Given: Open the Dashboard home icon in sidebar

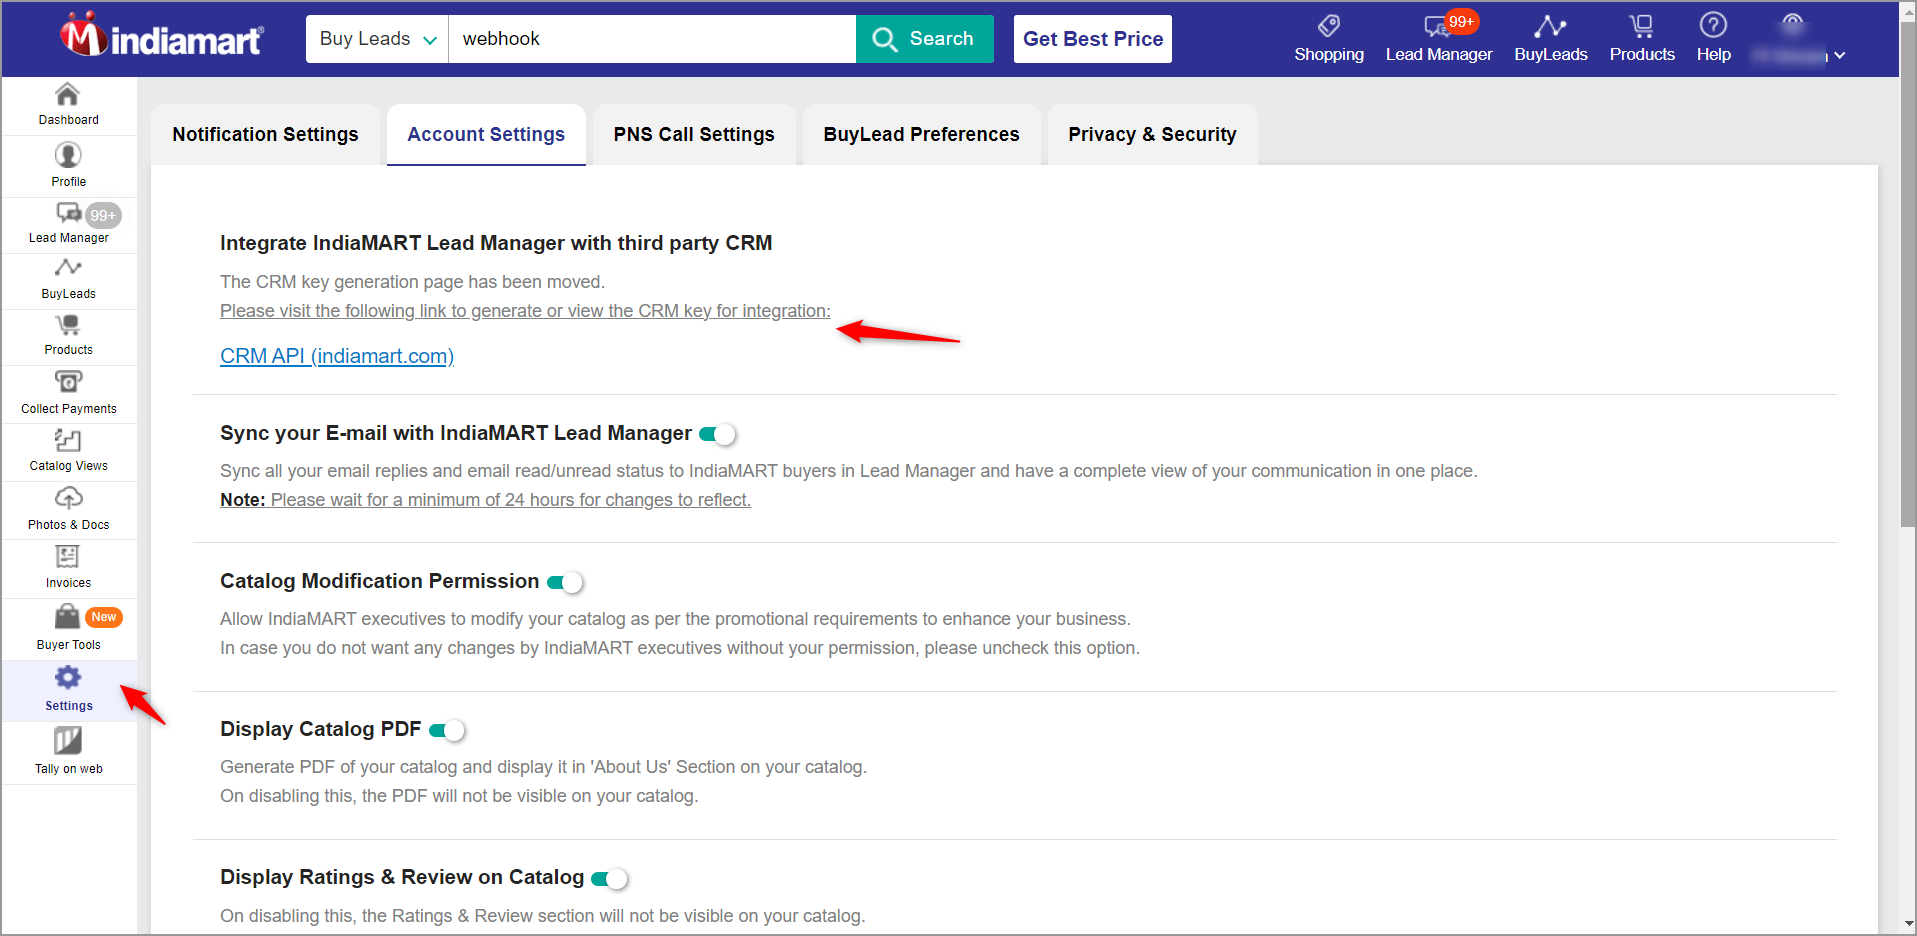Looking at the screenshot, I should [x=67, y=94].
